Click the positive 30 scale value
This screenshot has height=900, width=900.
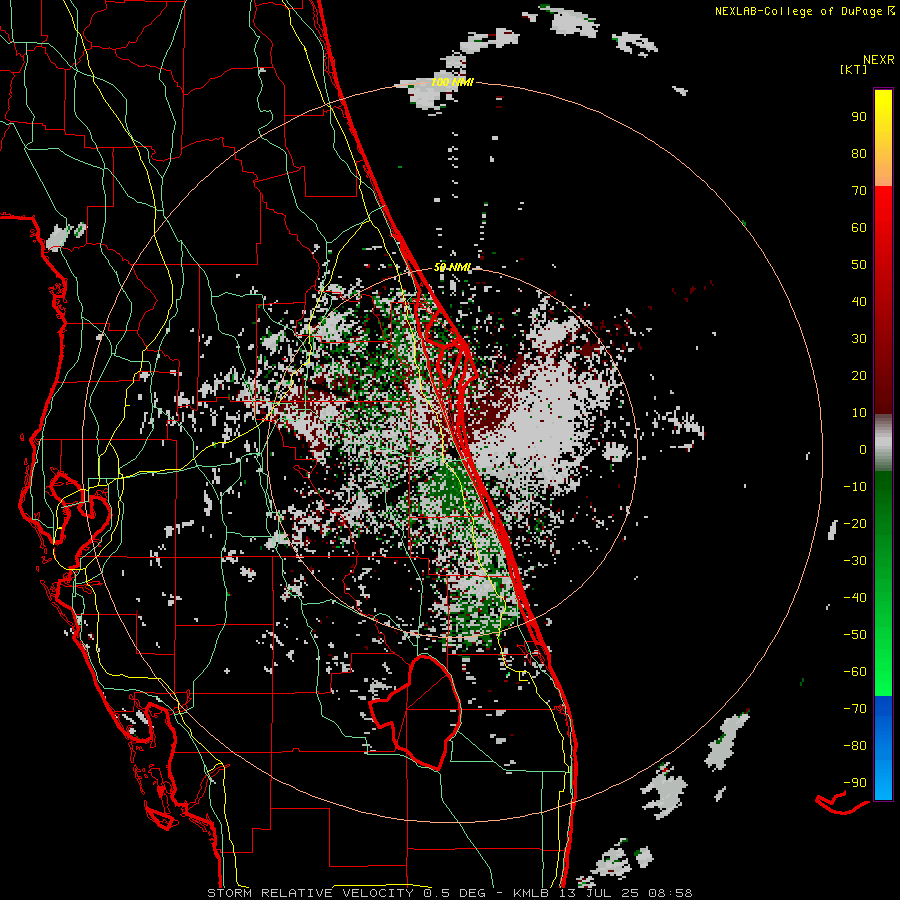coord(859,339)
